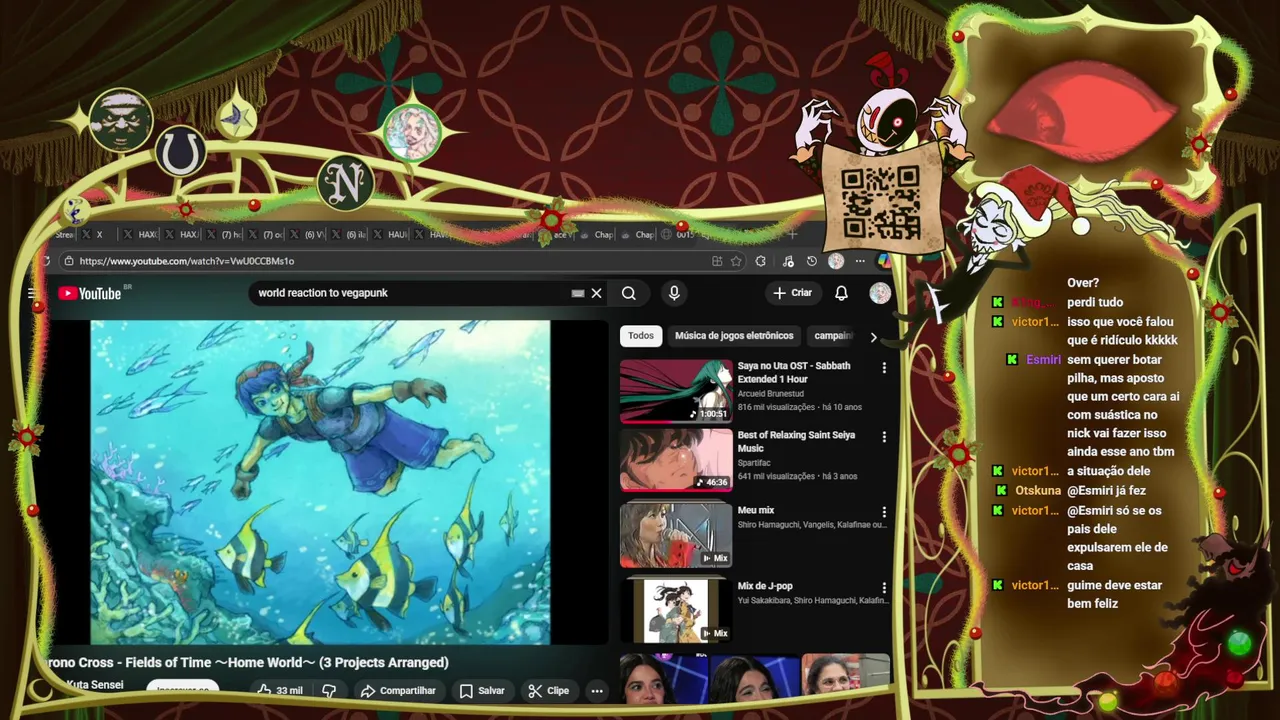The width and height of the screenshot is (1280, 720).
Task: Create a clip with Clipe button
Action: pos(549,691)
